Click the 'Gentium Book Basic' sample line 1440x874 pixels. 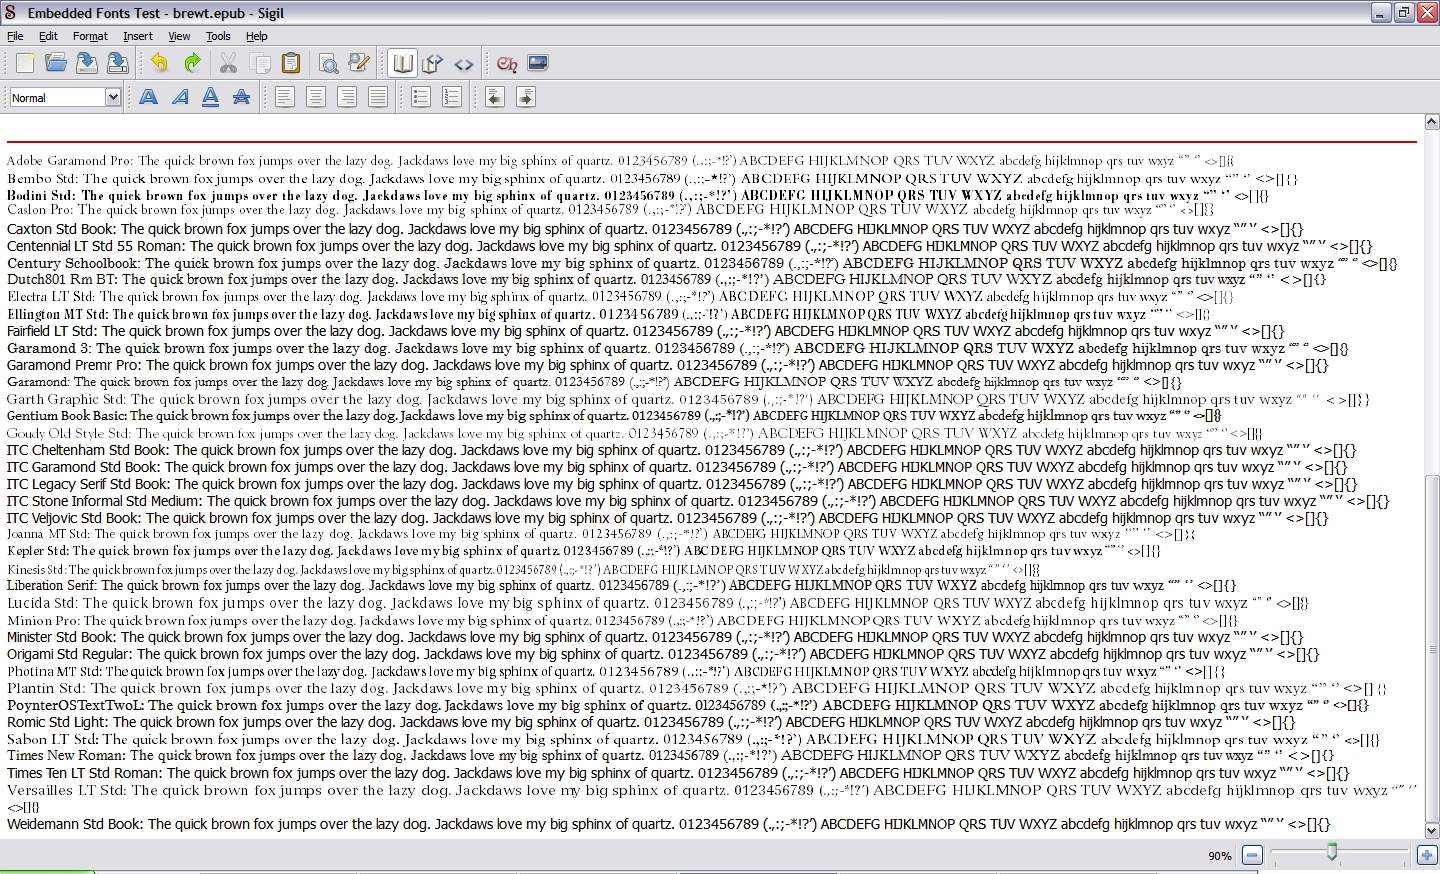[614, 416]
